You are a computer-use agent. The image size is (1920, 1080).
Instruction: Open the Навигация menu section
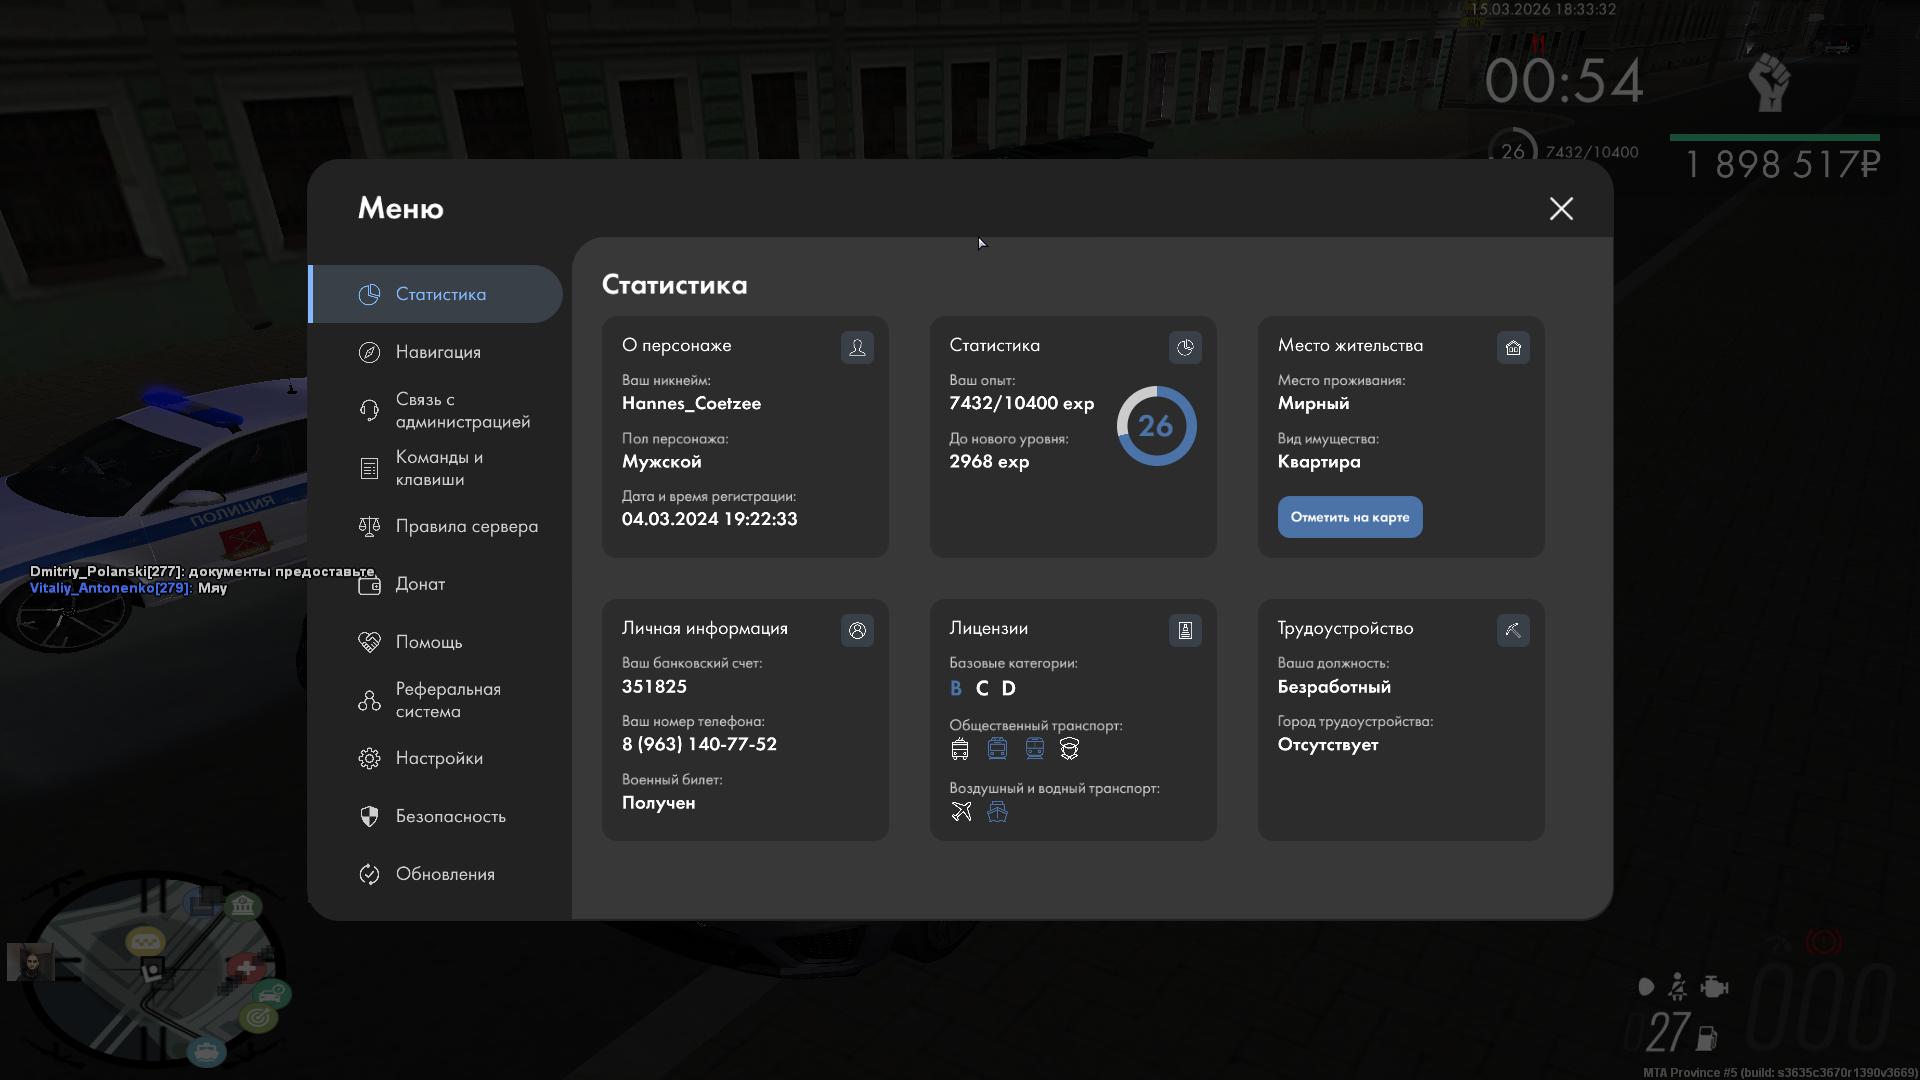[x=438, y=352]
